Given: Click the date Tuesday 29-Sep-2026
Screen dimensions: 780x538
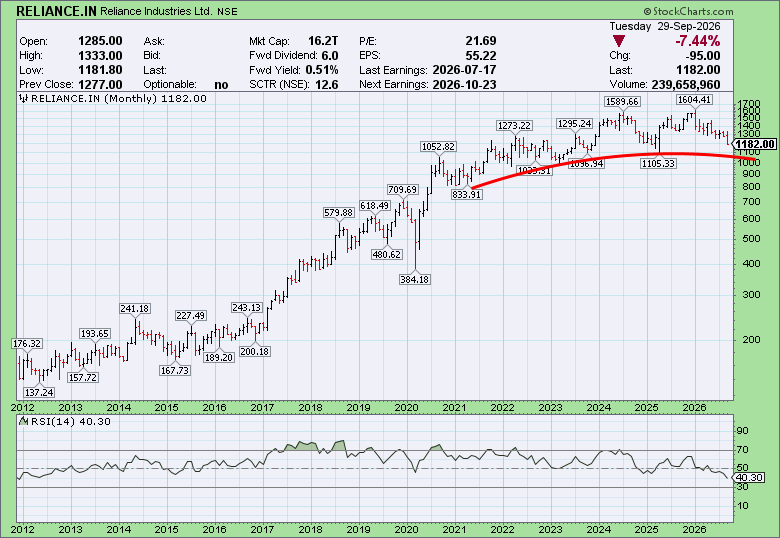Looking at the screenshot, I should (665, 26).
